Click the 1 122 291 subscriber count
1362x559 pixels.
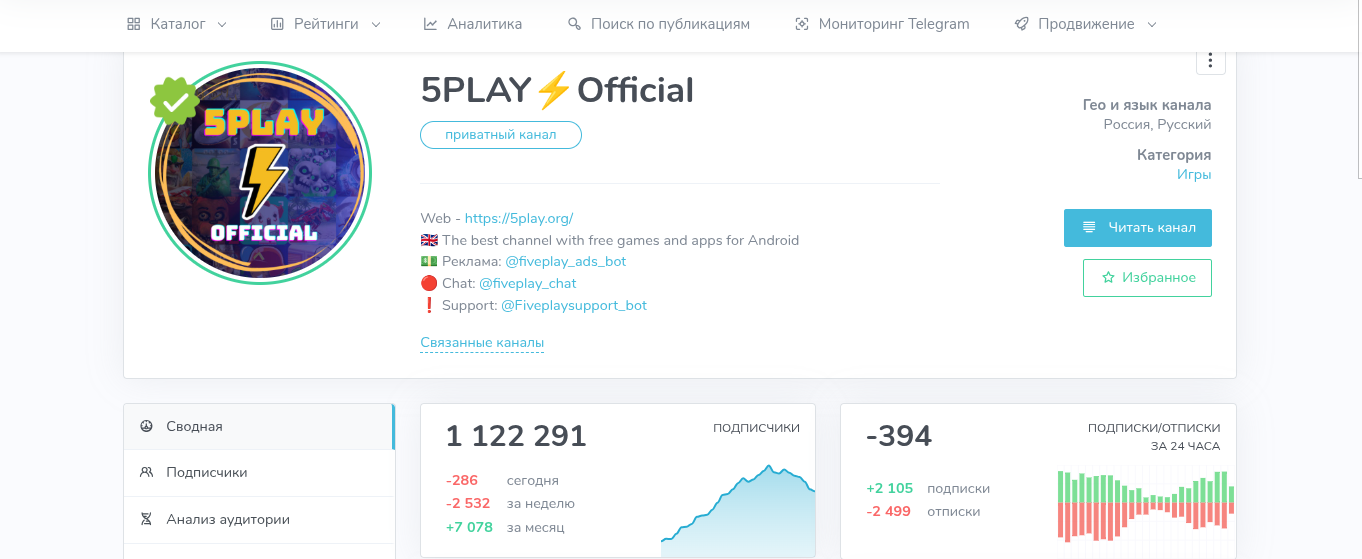pos(516,436)
